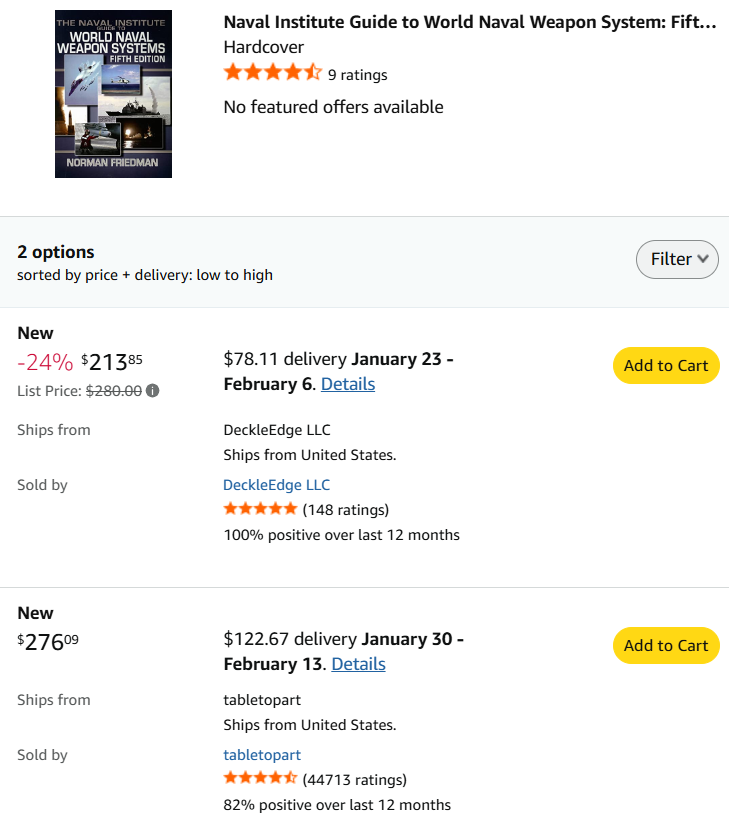
Task: Click the List Price info icon
Action: (x=153, y=391)
